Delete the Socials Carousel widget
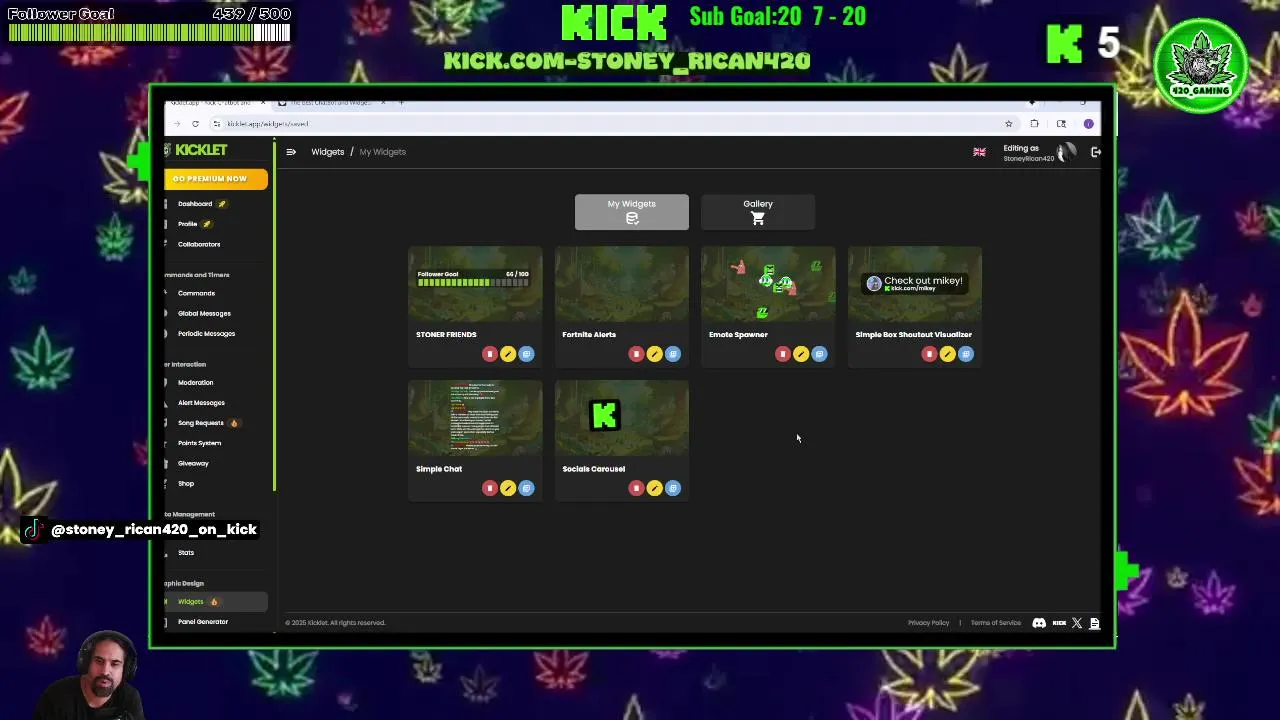This screenshot has height=720, width=1280. (636, 488)
